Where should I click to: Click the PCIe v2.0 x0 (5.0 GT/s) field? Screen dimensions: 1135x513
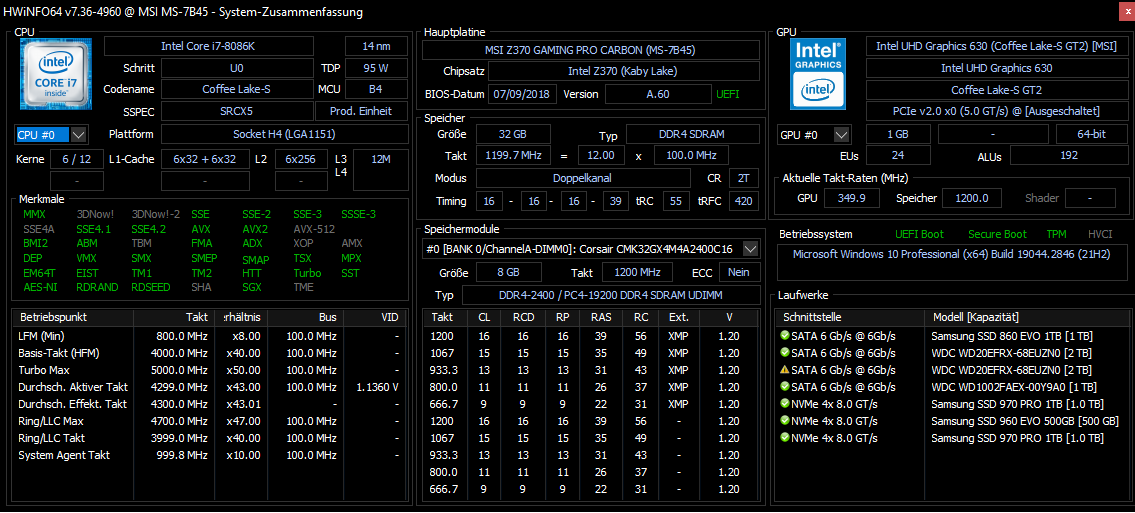(996, 111)
